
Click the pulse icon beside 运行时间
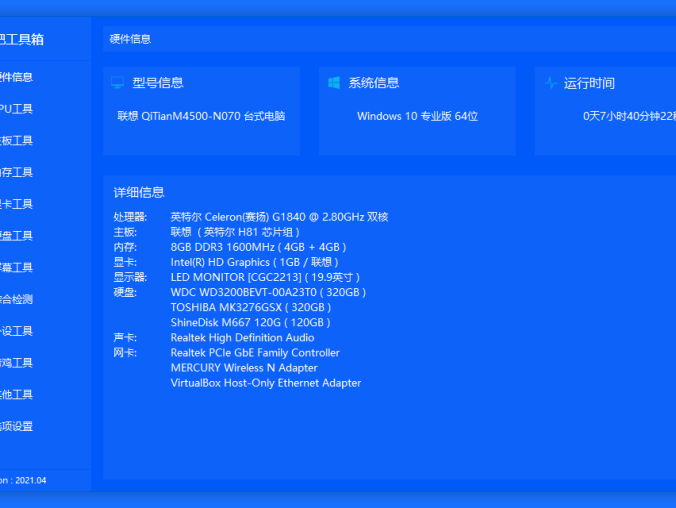[x=551, y=82]
